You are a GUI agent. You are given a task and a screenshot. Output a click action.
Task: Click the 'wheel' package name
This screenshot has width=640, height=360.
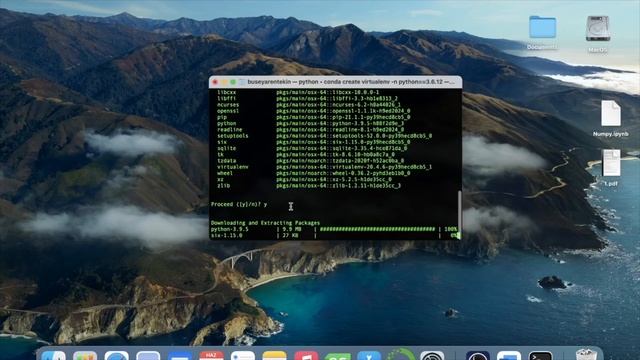point(225,173)
